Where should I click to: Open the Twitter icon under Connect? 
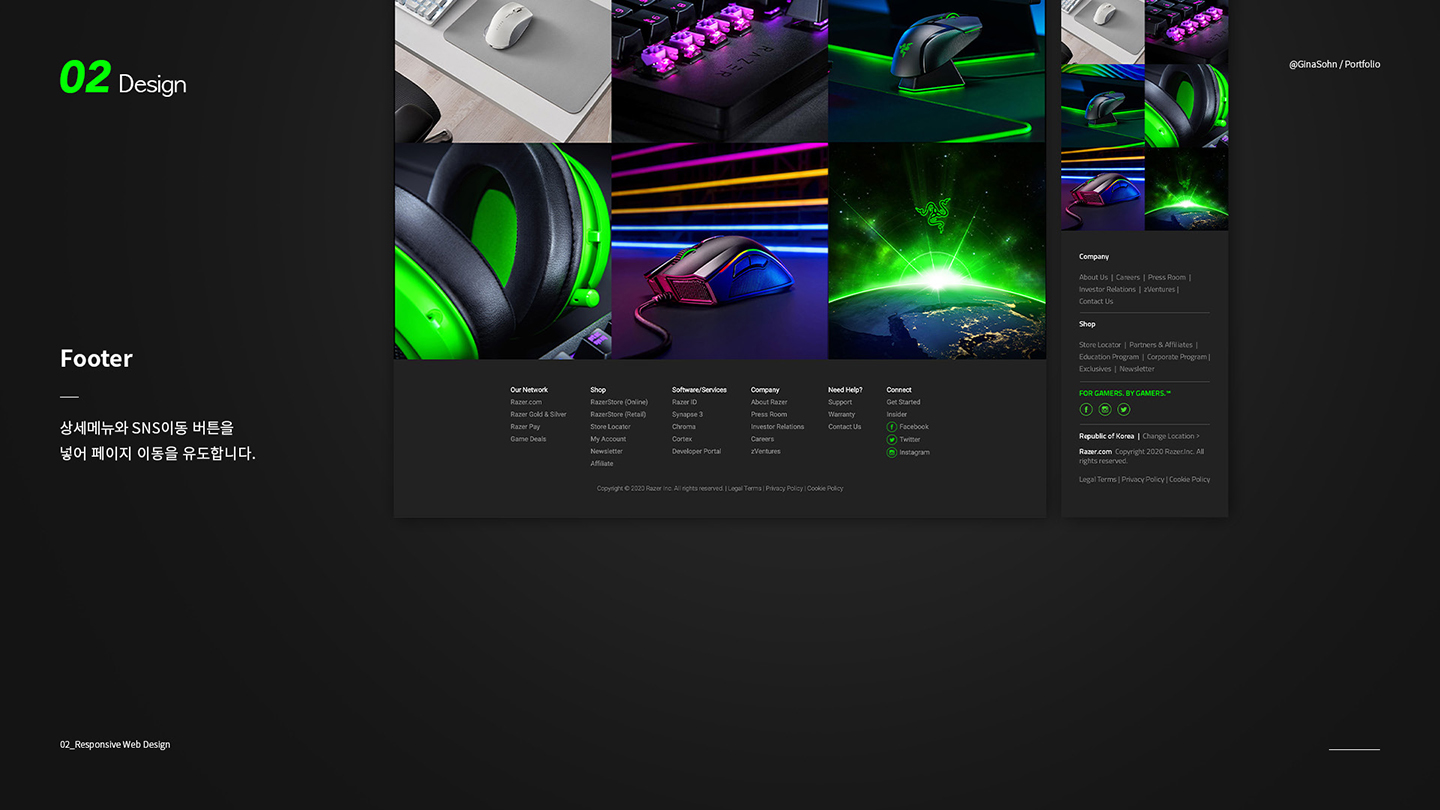pyautogui.click(x=892, y=439)
